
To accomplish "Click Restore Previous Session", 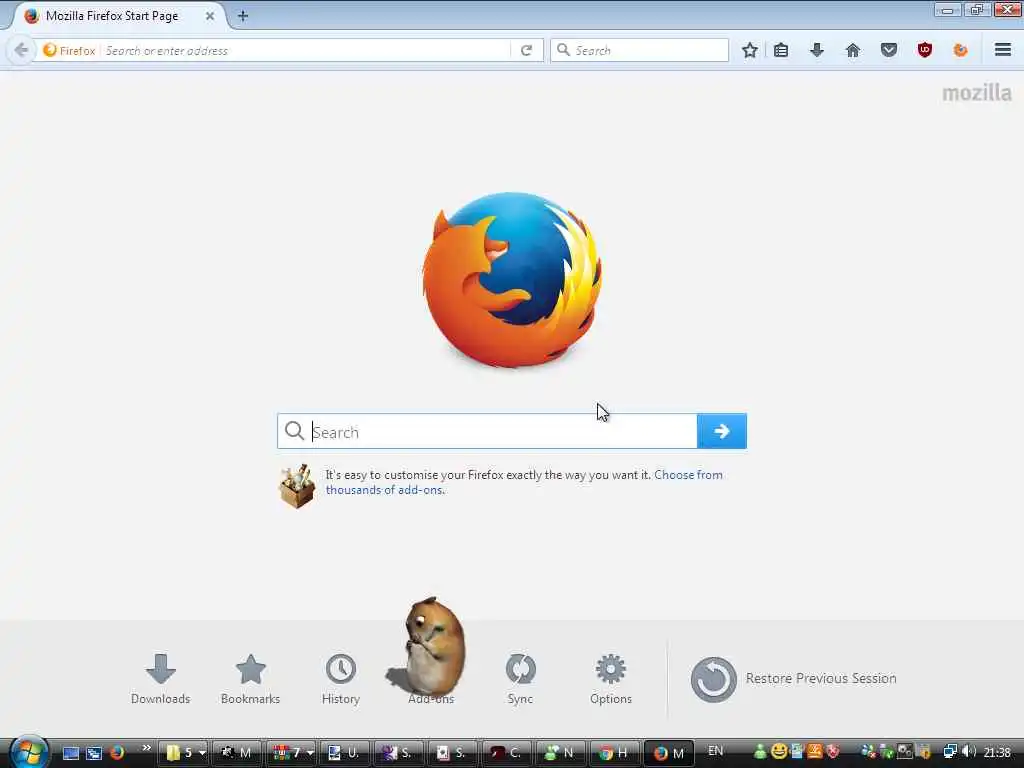I will (793, 679).
